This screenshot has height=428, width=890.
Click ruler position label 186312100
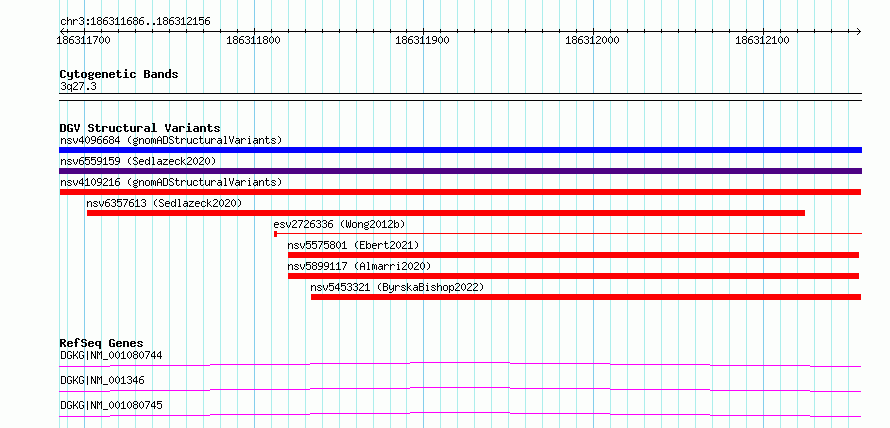pos(762,40)
